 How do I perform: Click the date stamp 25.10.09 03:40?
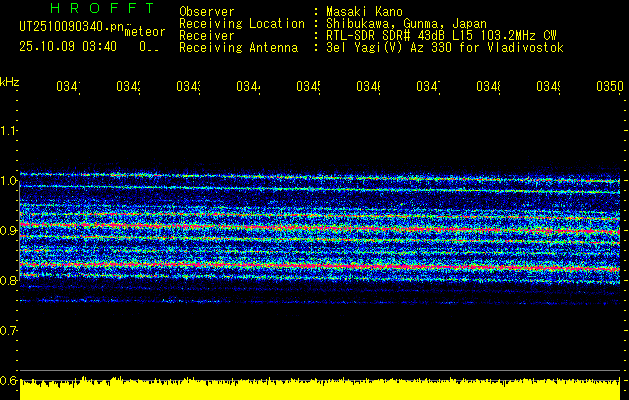(x=68, y=46)
